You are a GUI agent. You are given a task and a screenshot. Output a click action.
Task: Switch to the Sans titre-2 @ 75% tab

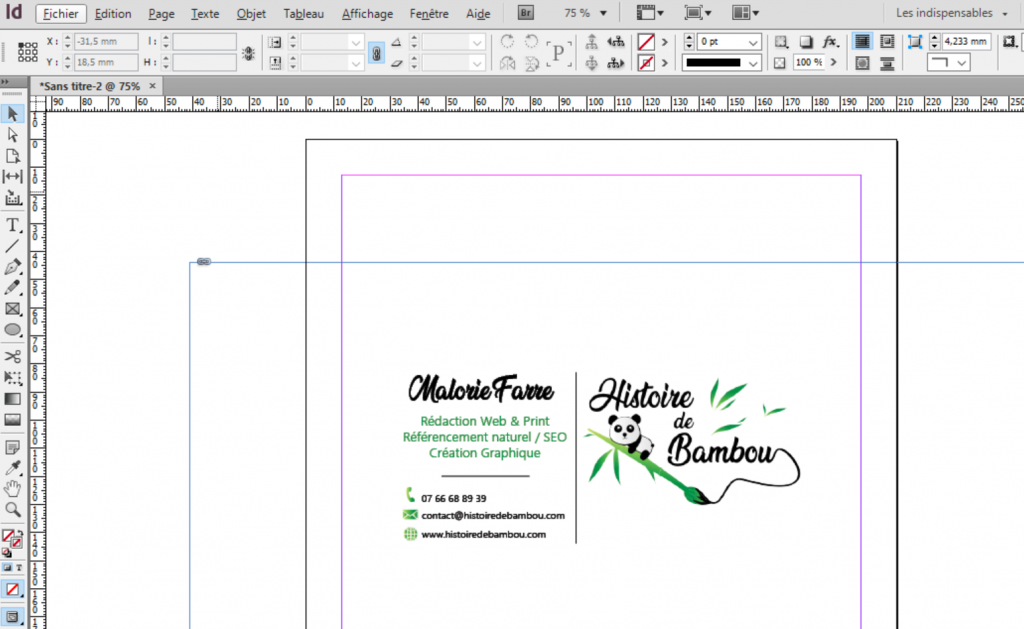(x=89, y=86)
